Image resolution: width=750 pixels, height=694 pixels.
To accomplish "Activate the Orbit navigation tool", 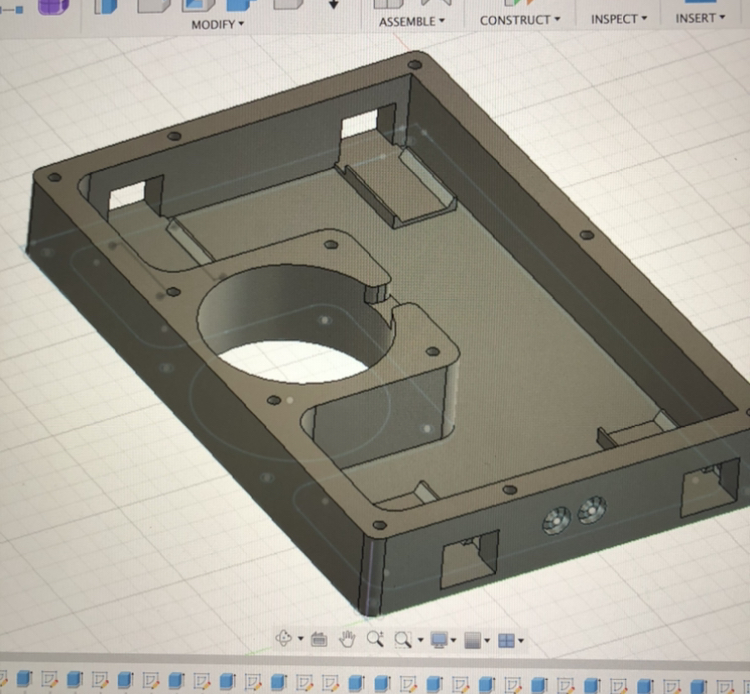I will [284, 638].
